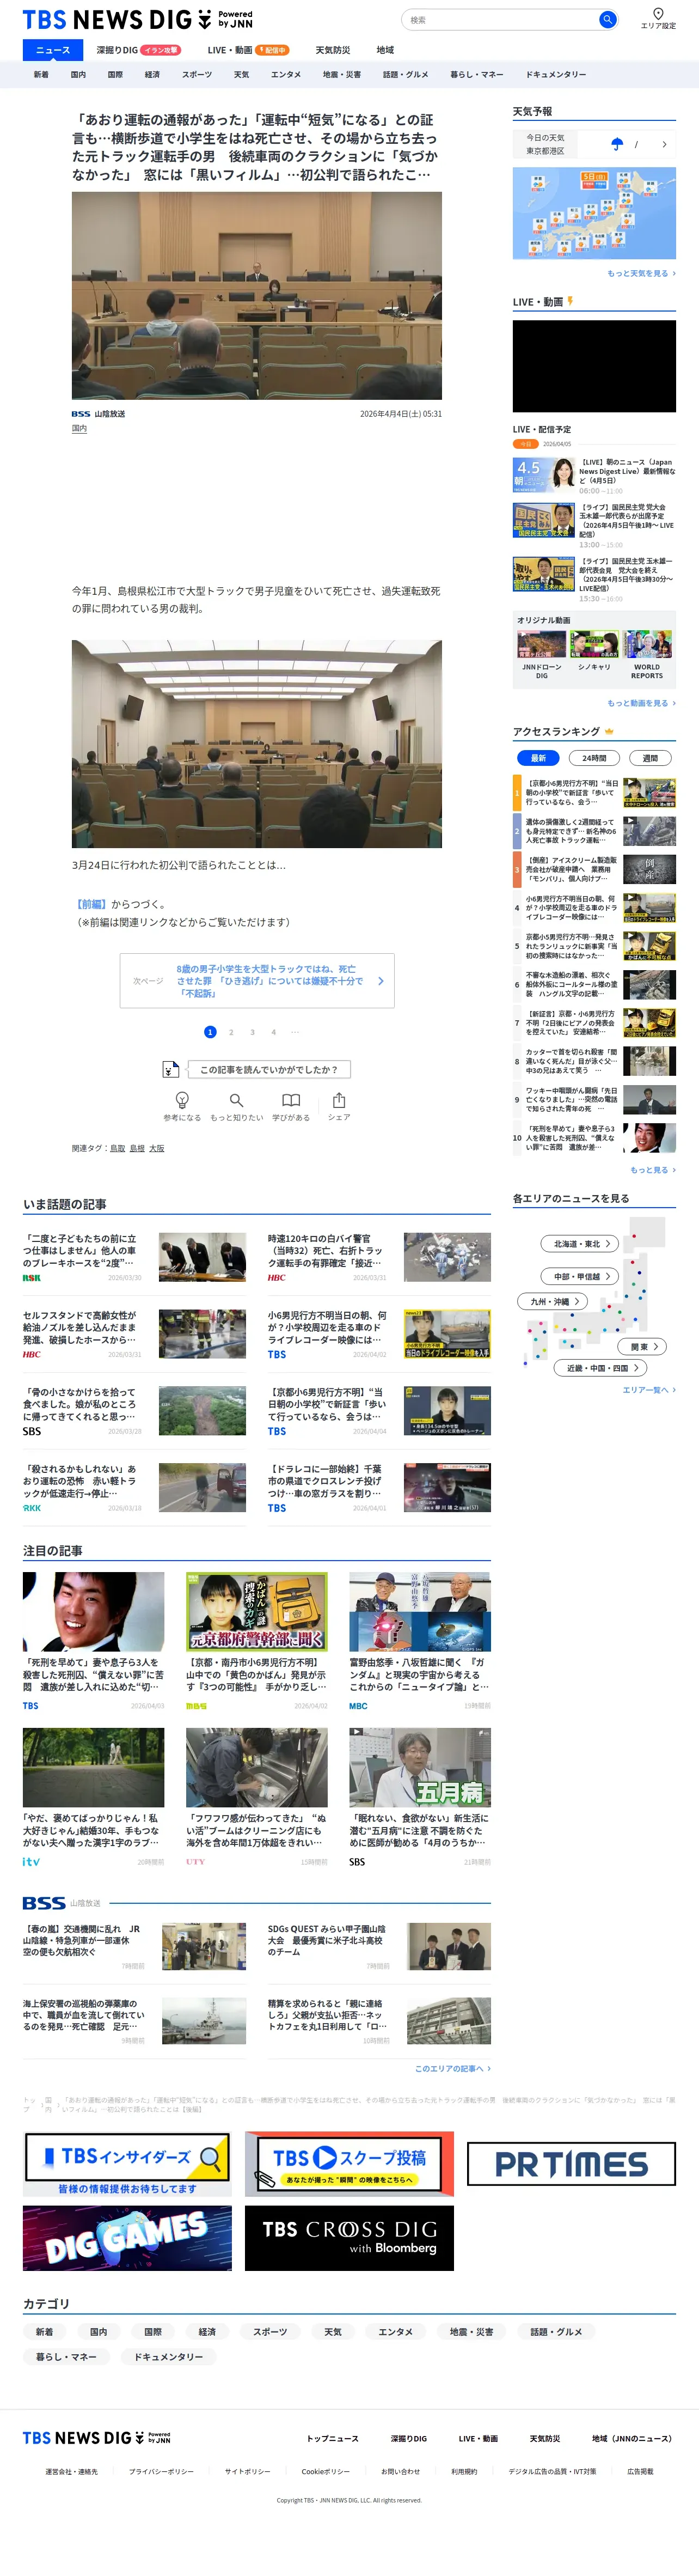The height and width of the screenshot is (2576, 699).
Task: Select the 24時間 ranking toggle
Action: pos(594,758)
